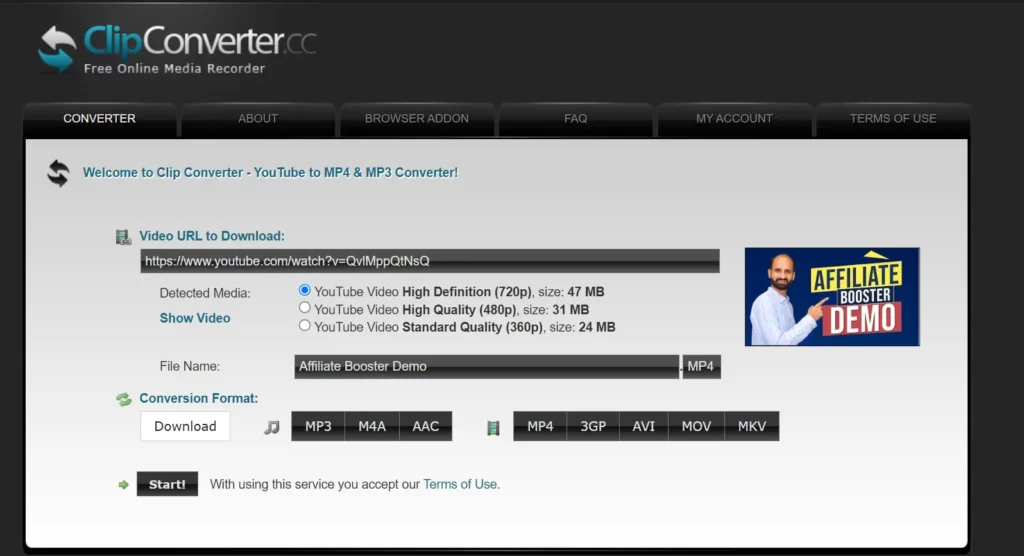Image resolution: width=1024 pixels, height=556 pixels.
Task: Open the Converter tab
Action: pyautogui.click(x=99, y=119)
